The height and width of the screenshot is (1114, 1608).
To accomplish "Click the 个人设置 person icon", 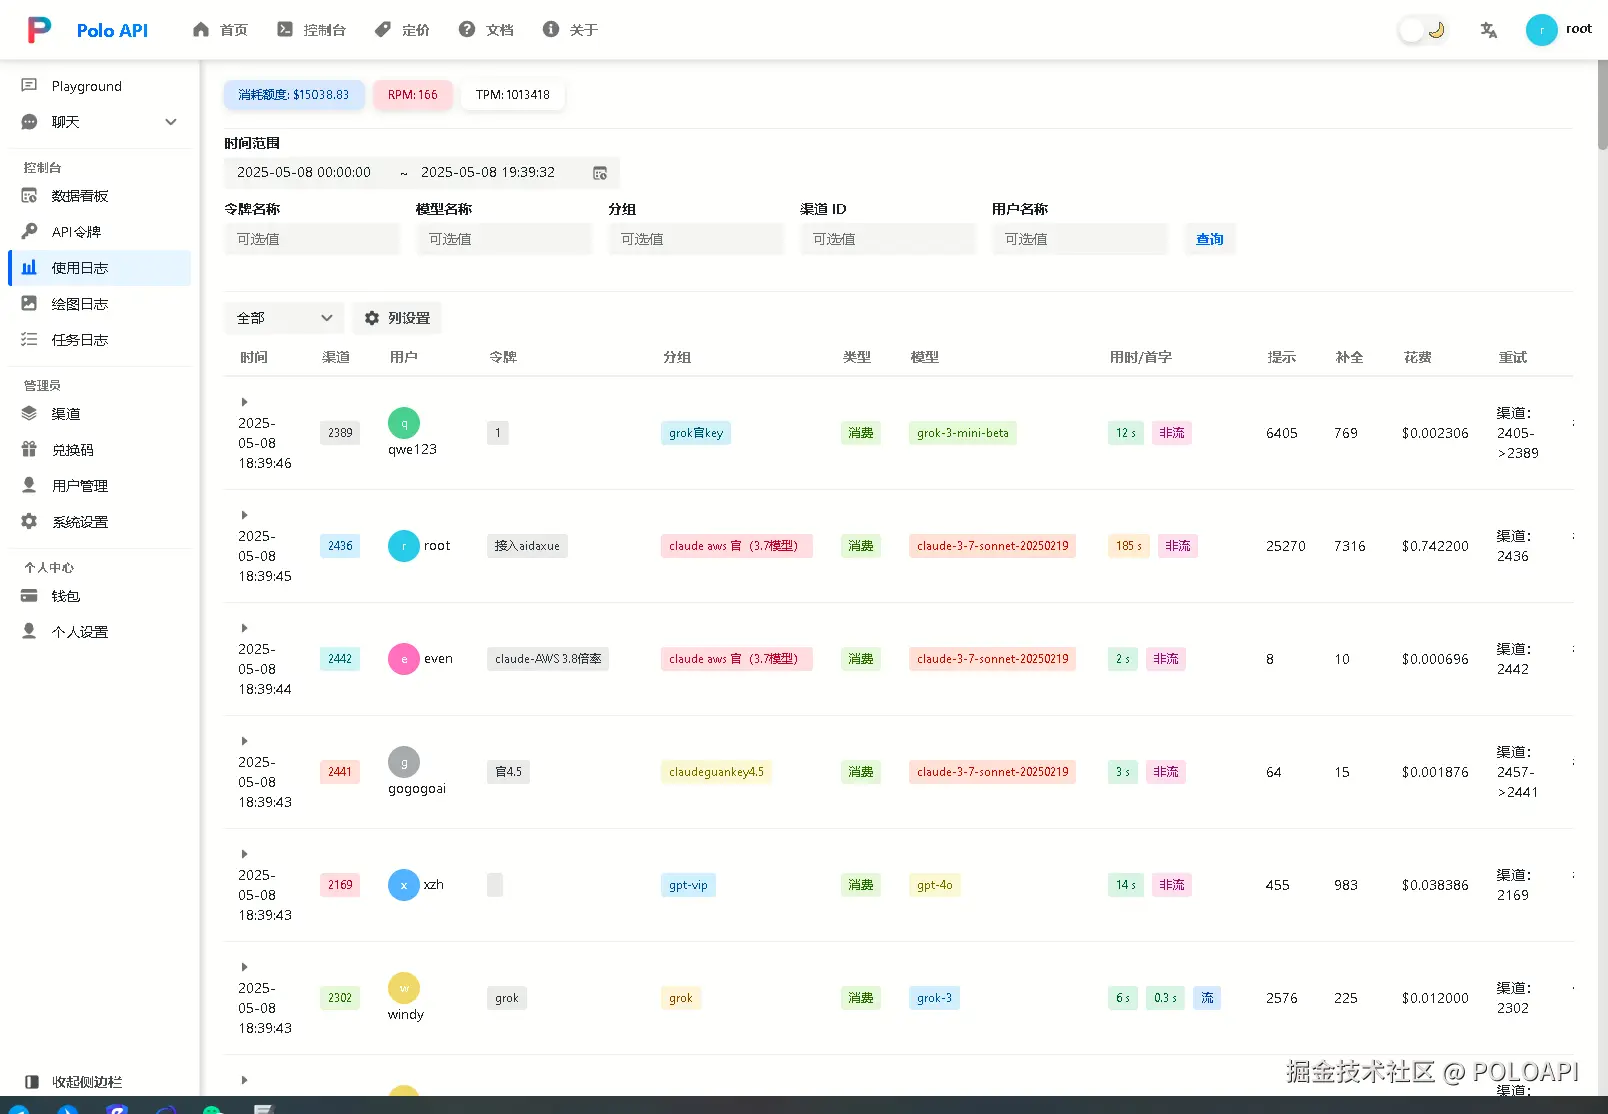I will click(x=29, y=632).
